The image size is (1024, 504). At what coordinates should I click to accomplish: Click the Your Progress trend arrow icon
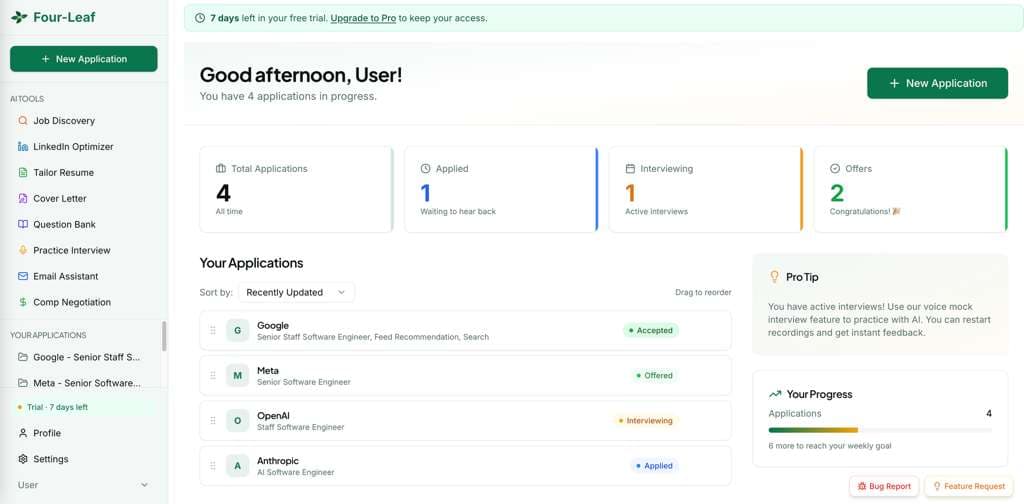pos(775,394)
